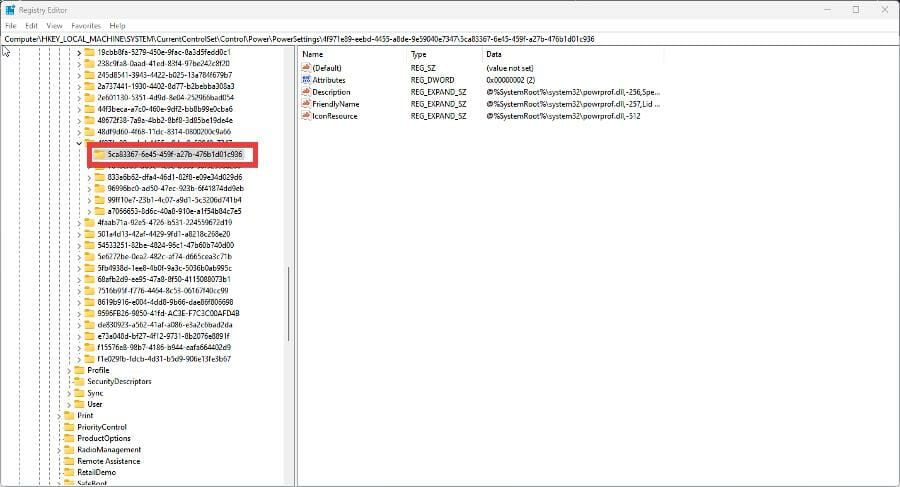Screen dimensions: 900x487
Task: Open the Edit menu
Action: pos(31,26)
